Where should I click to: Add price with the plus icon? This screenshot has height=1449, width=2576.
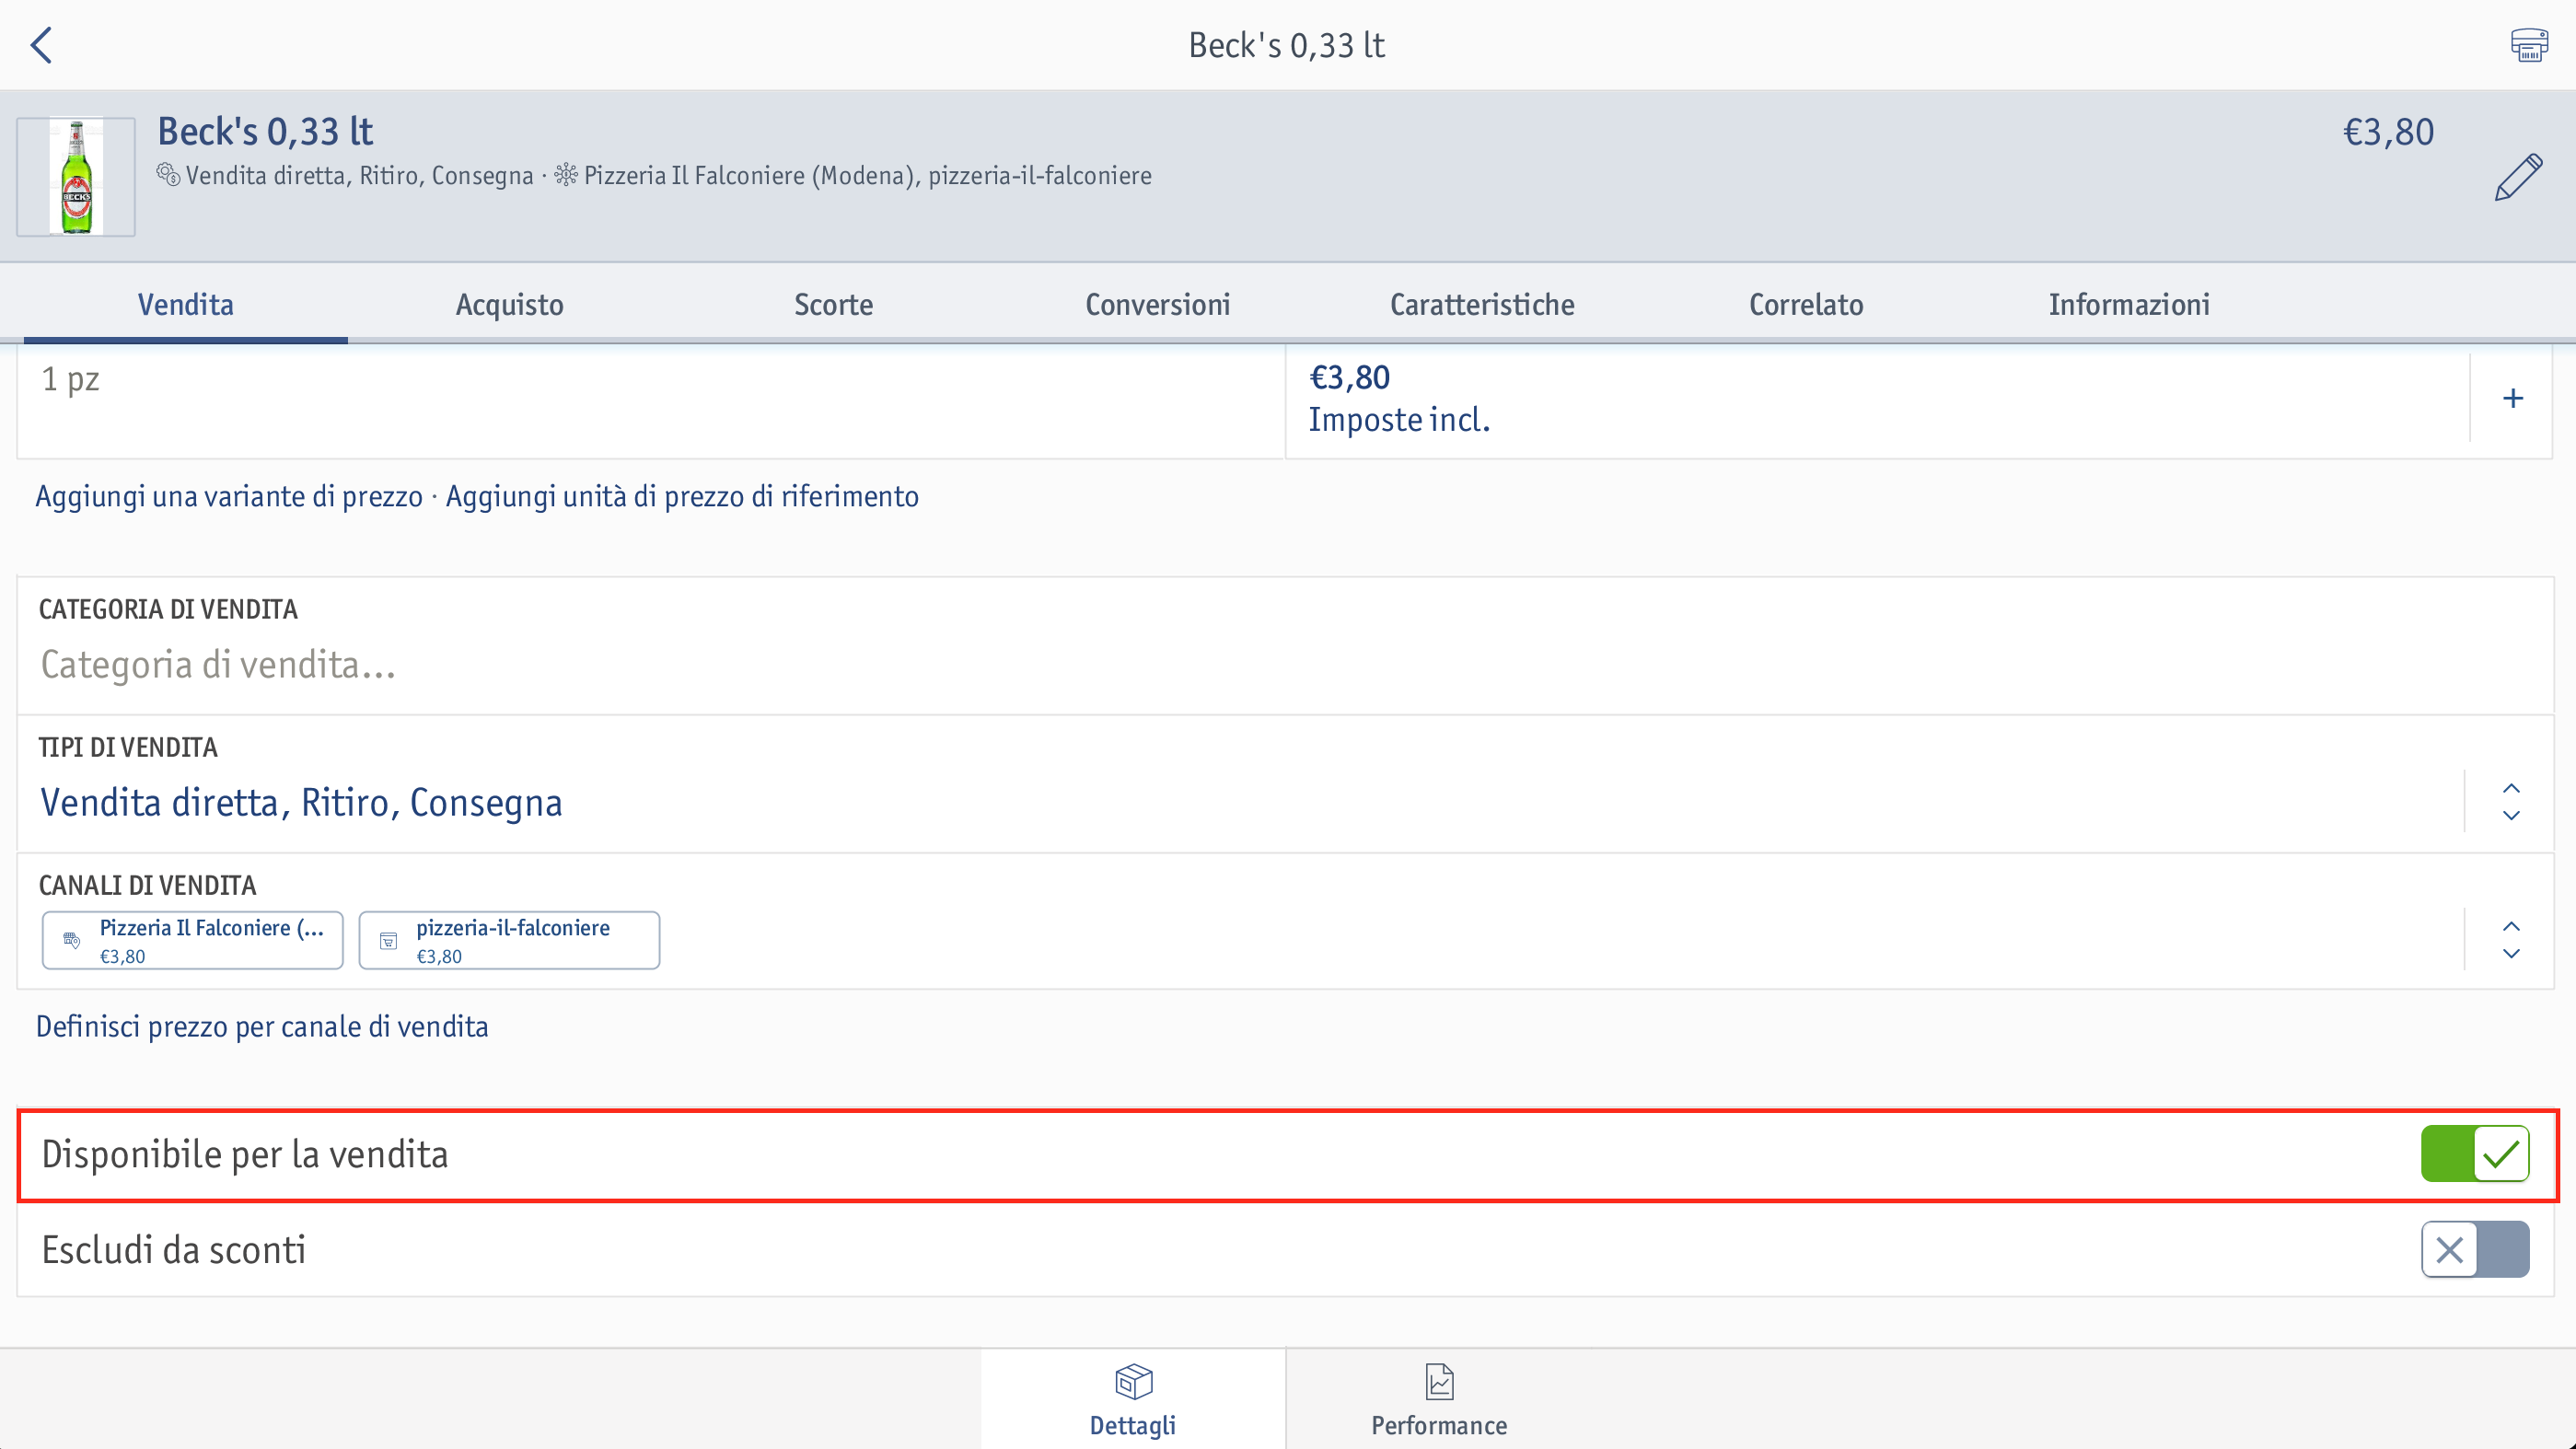tap(2512, 398)
